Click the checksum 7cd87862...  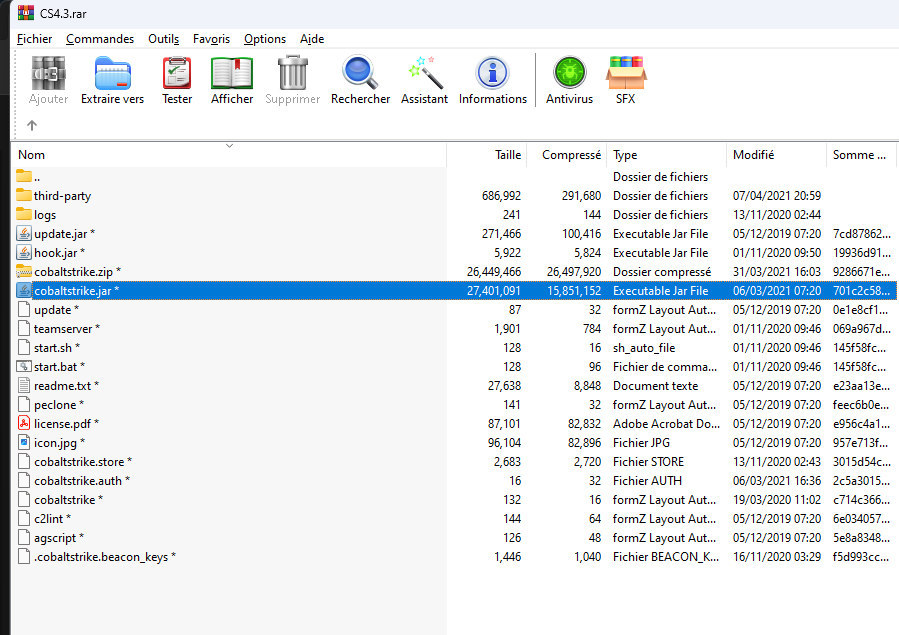point(861,233)
